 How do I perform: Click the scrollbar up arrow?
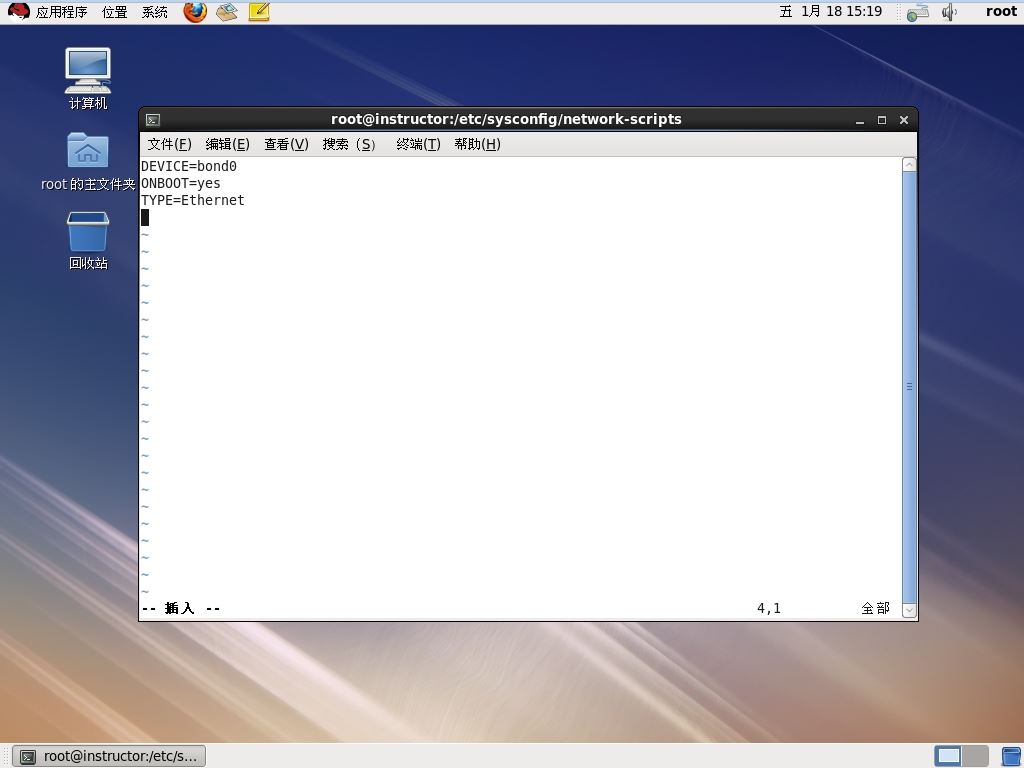click(909, 165)
